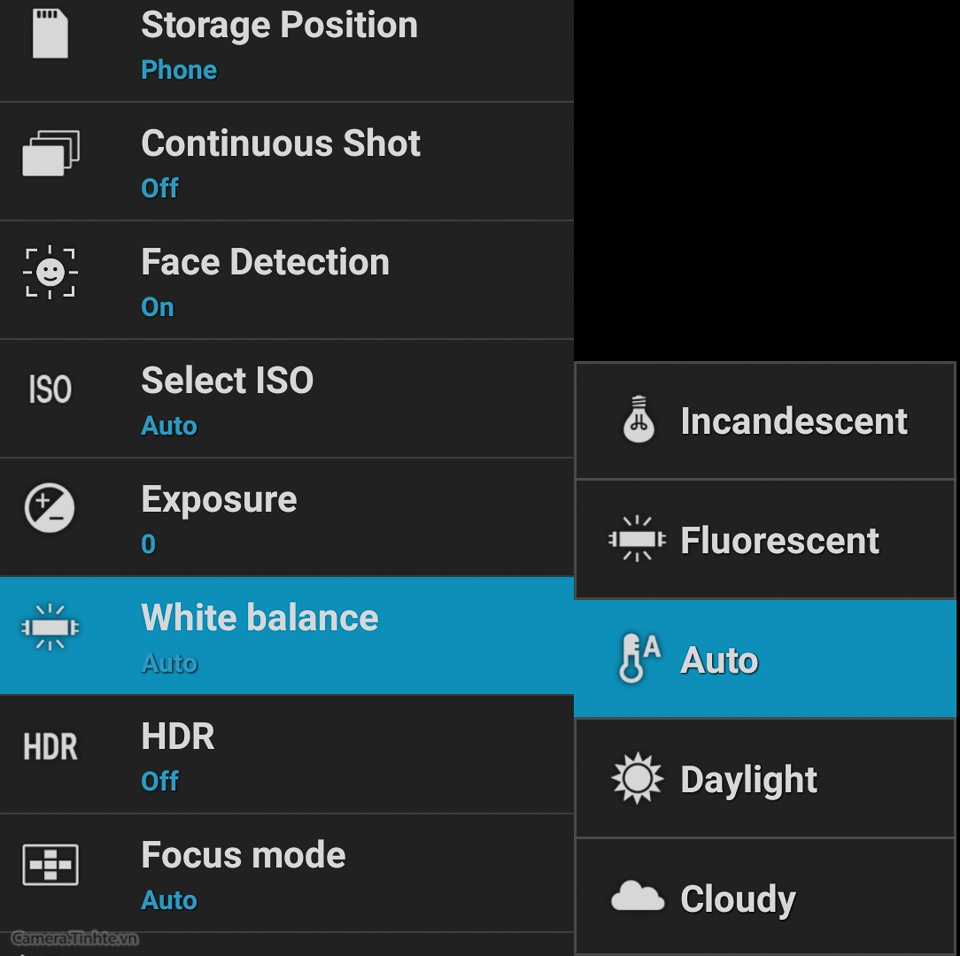Open the Exposure value adjustment
The width and height of the screenshot is (960, 956).
[287, 518]
